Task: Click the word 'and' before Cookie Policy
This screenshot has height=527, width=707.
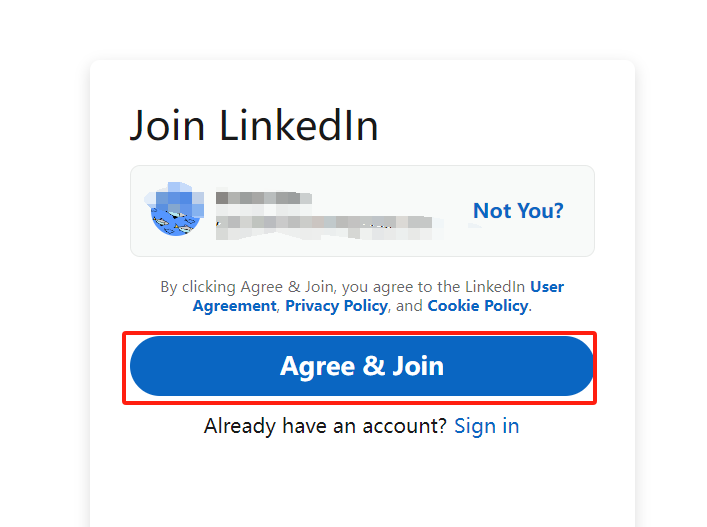Action: click(409, 306)
